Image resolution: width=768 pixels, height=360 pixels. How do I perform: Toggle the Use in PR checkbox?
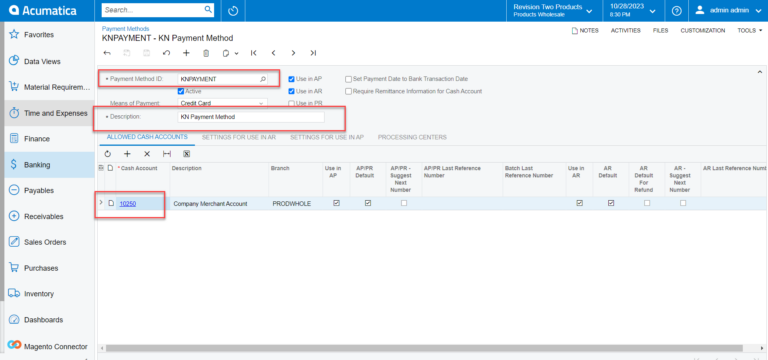click(291, 103)
